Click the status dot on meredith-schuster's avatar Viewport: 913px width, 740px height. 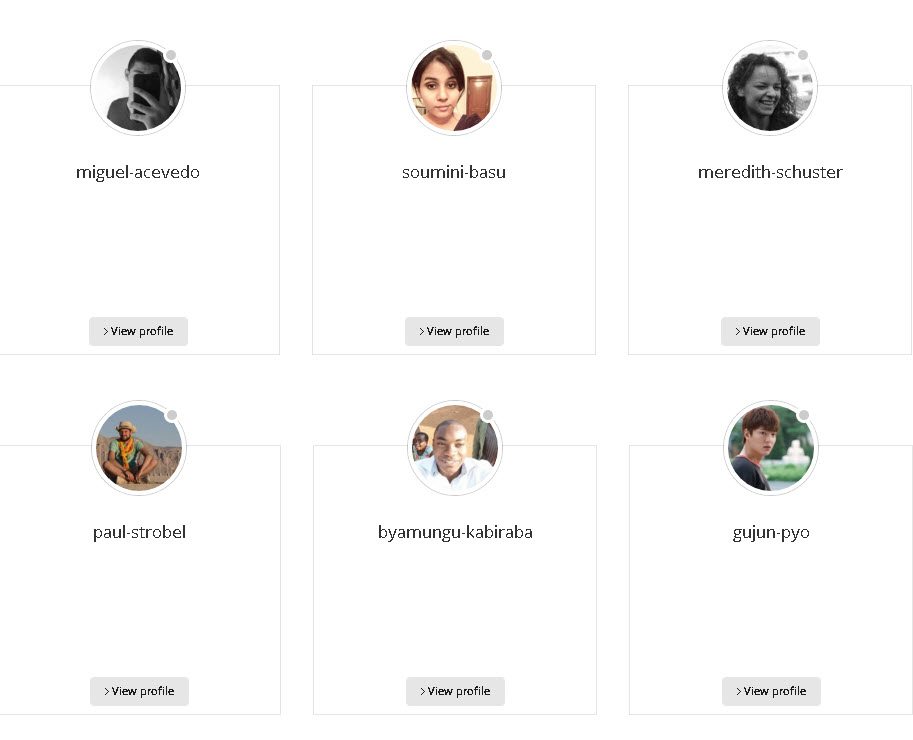tap(803, 55)
